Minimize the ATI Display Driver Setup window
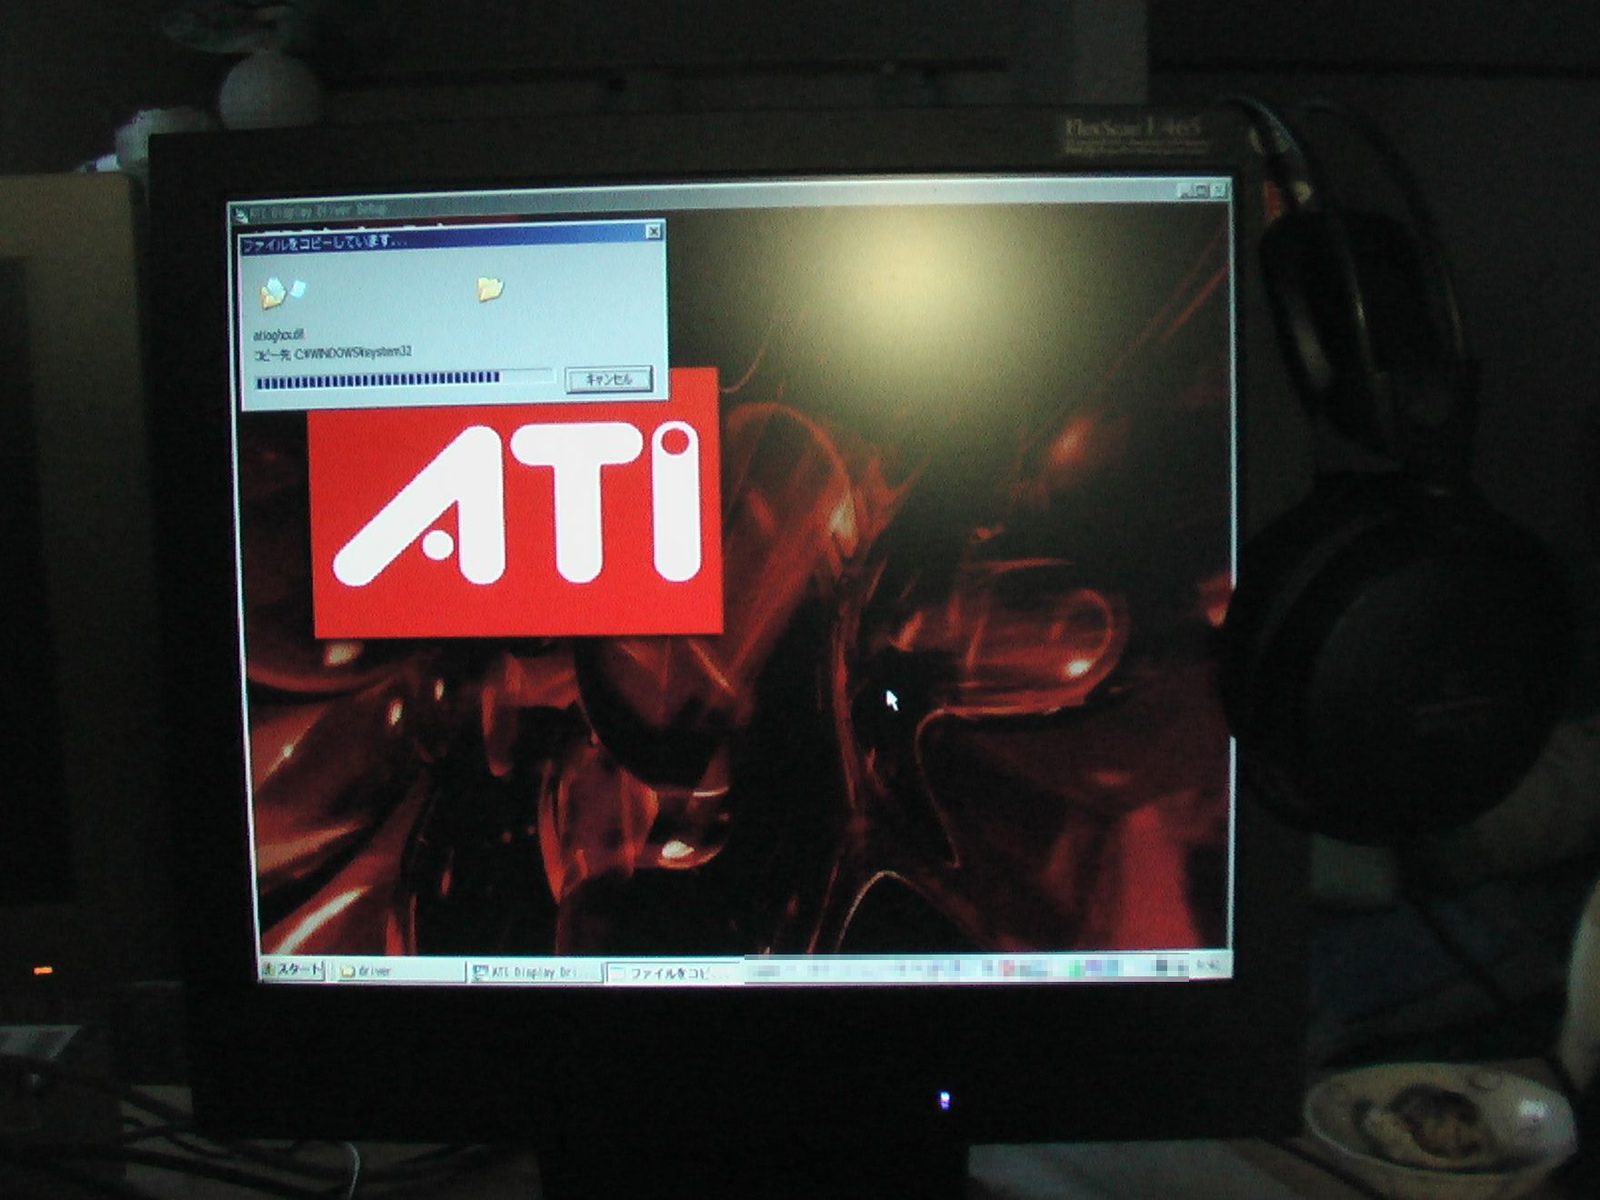 tap(1185, 190)
